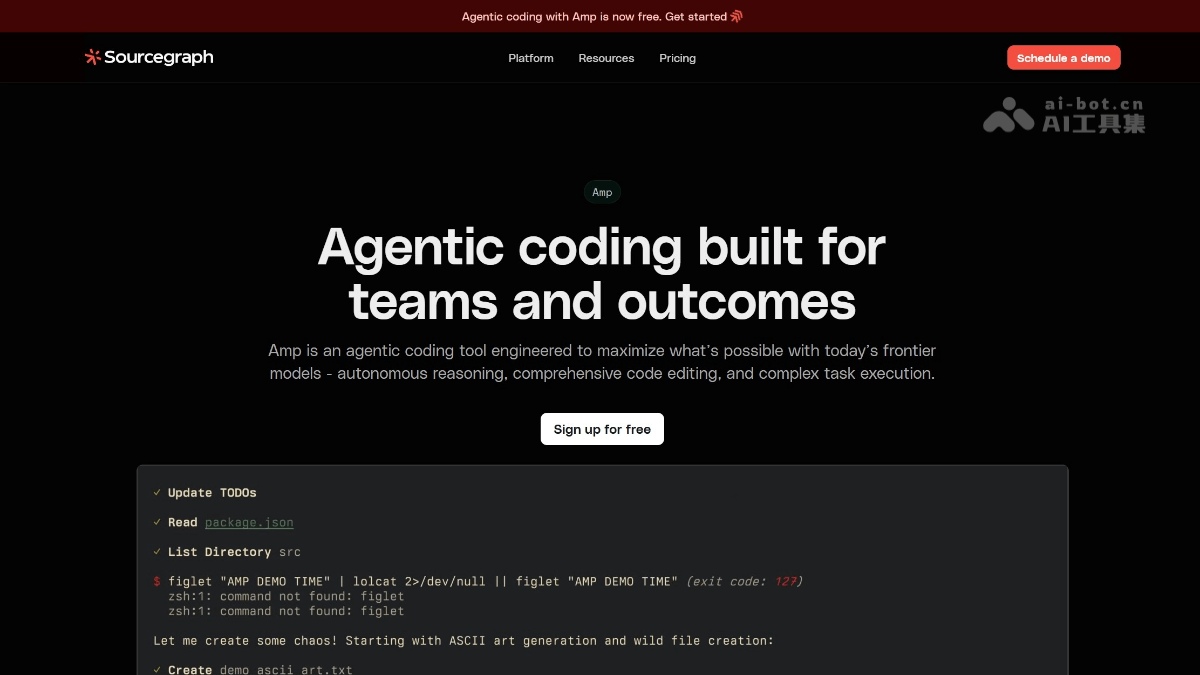Click the checkmark beside Update TODOs
1200x675 pixels.
point(157,493)
